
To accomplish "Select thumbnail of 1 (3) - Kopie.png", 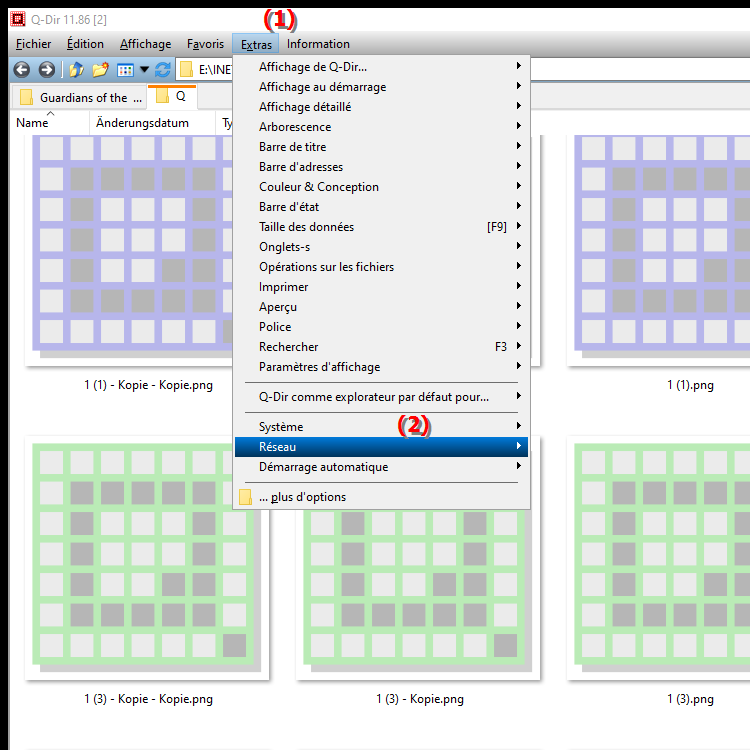I will tap(418, 593).
